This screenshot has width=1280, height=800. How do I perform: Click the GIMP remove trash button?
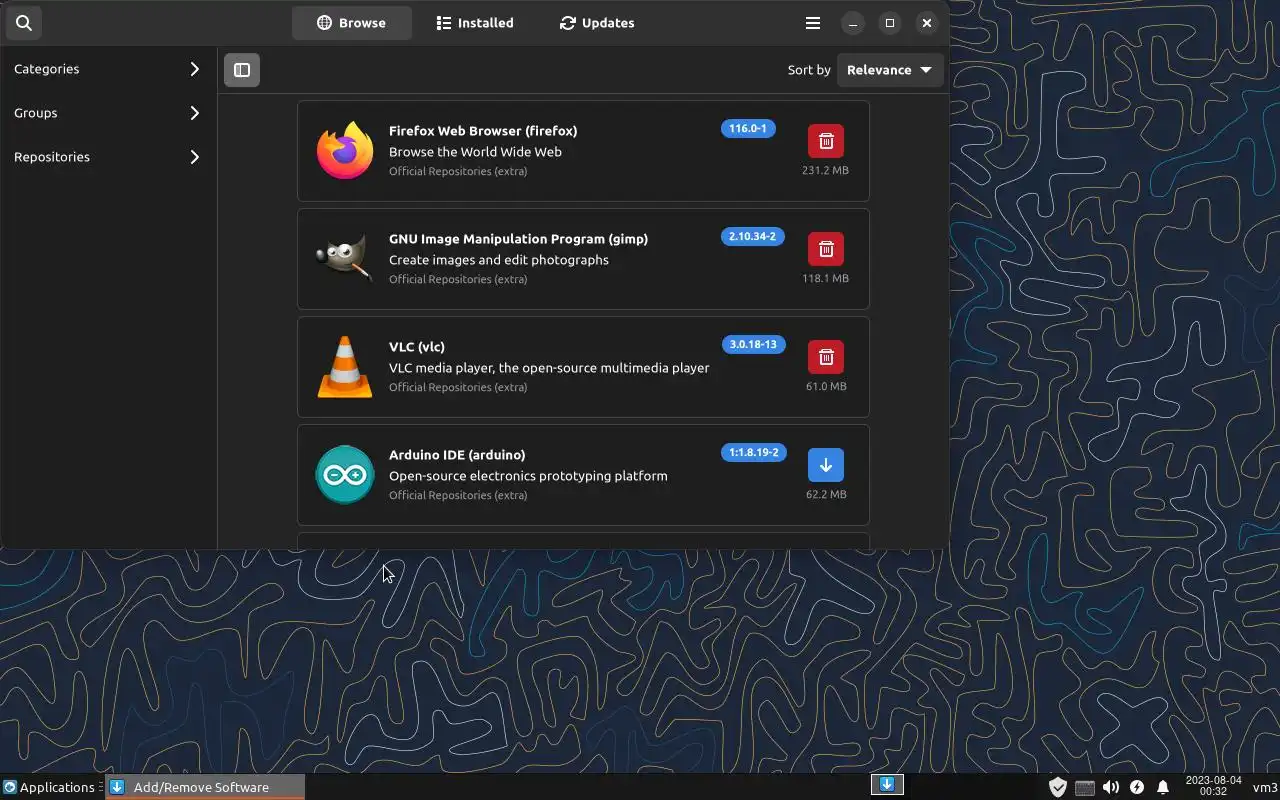(826, 249)
